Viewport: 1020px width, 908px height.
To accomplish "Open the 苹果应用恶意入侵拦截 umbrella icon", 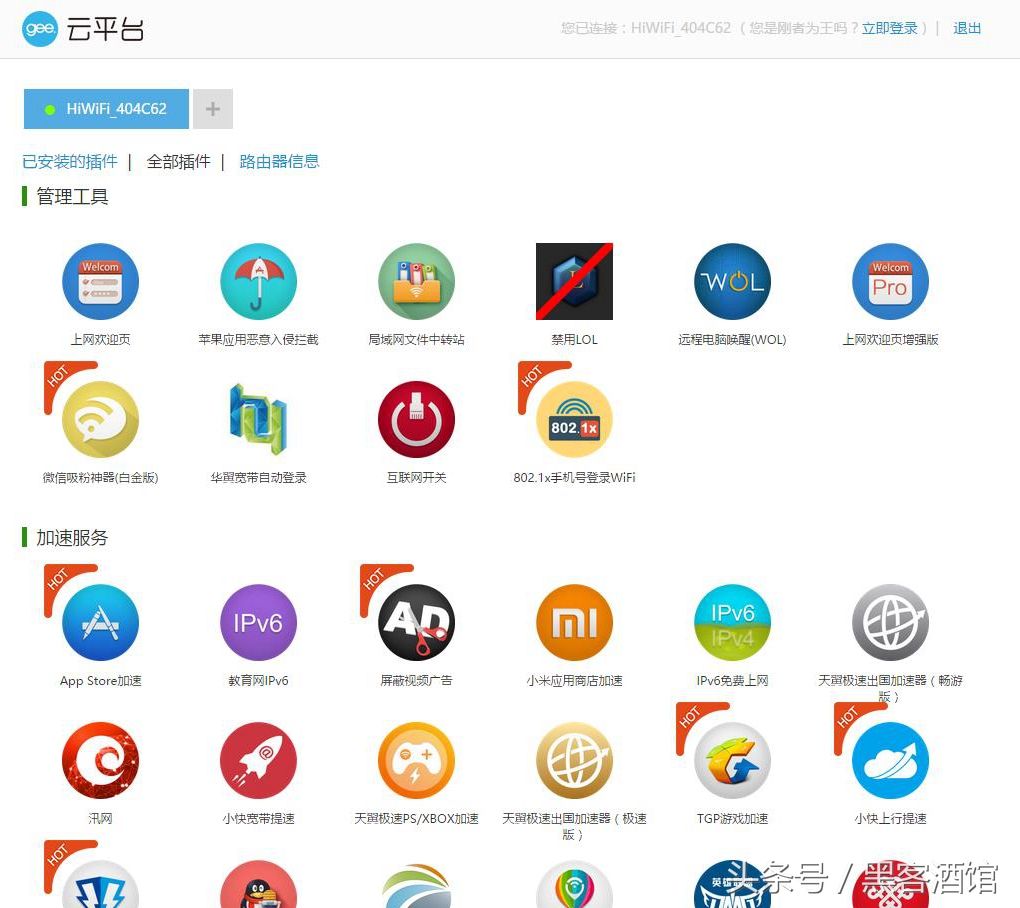I will click(258, 282).
